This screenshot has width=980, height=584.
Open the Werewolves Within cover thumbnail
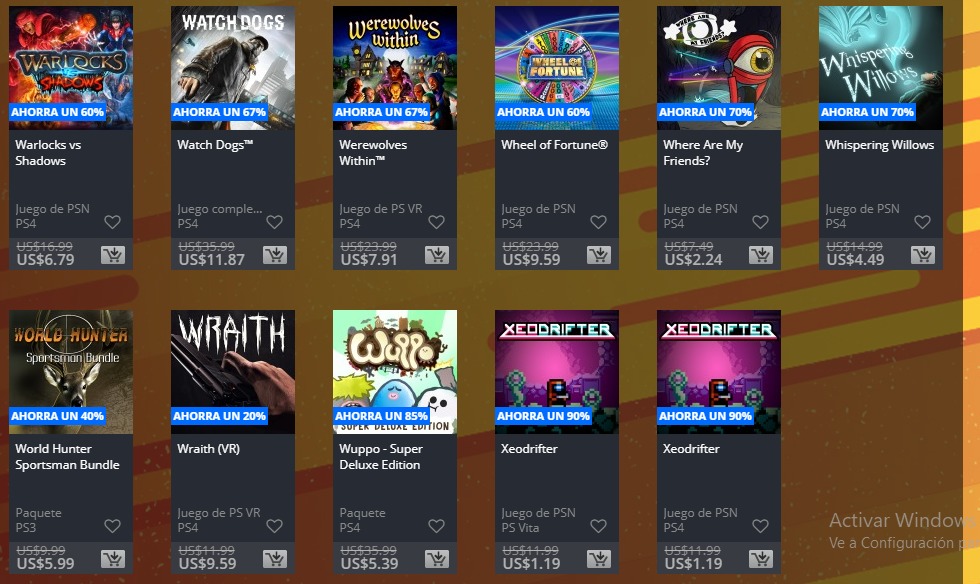click(395, 68)
